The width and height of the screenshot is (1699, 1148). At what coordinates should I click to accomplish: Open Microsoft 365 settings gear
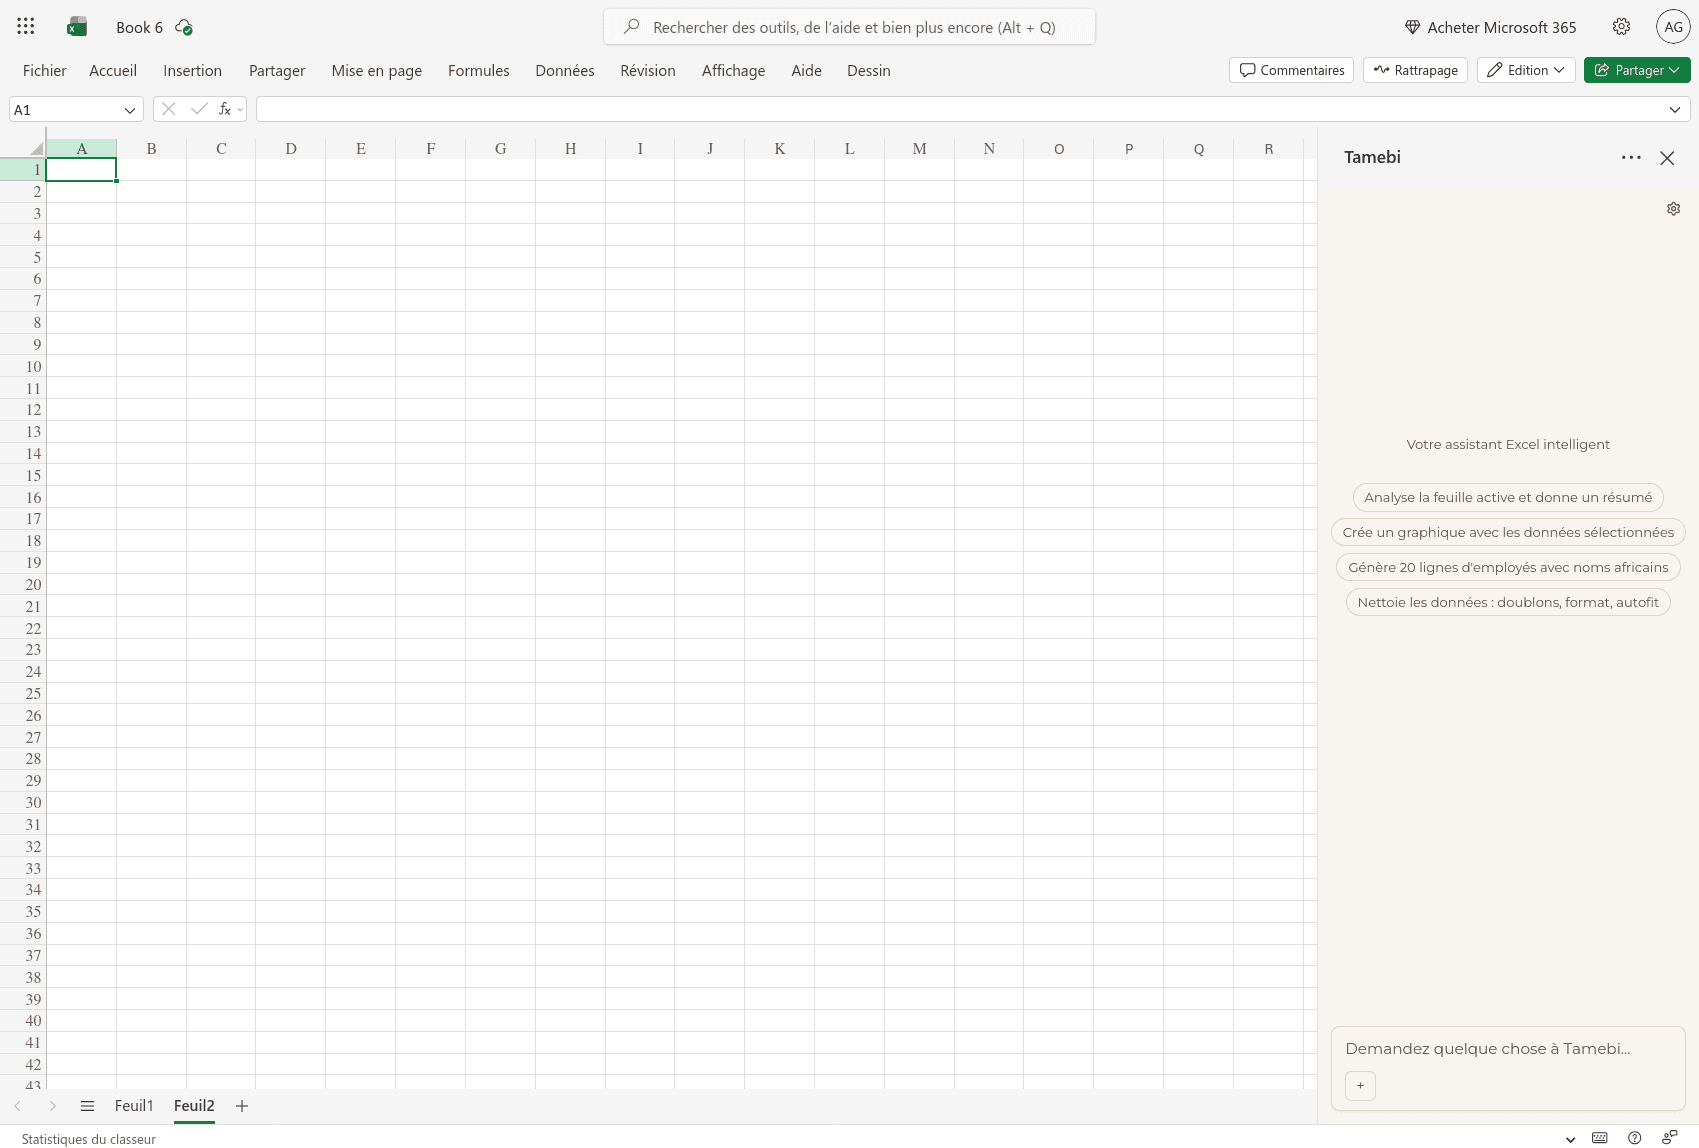pyautogui.click(x=1621, y=26)
